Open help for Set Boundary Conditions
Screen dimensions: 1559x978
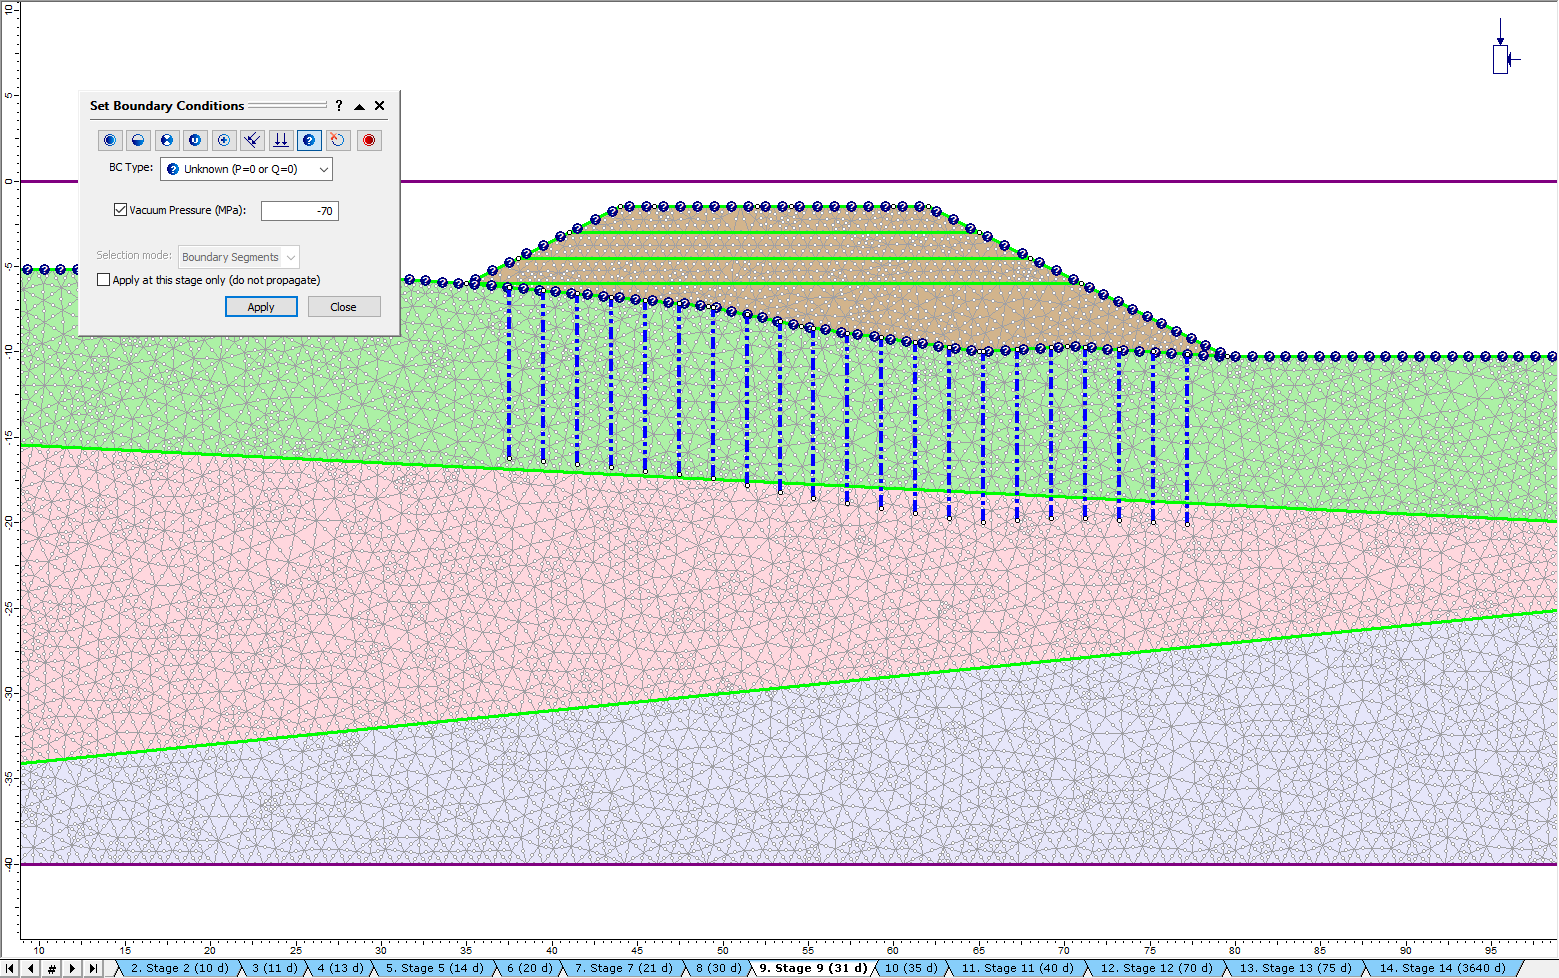click(x=339, y=106)
